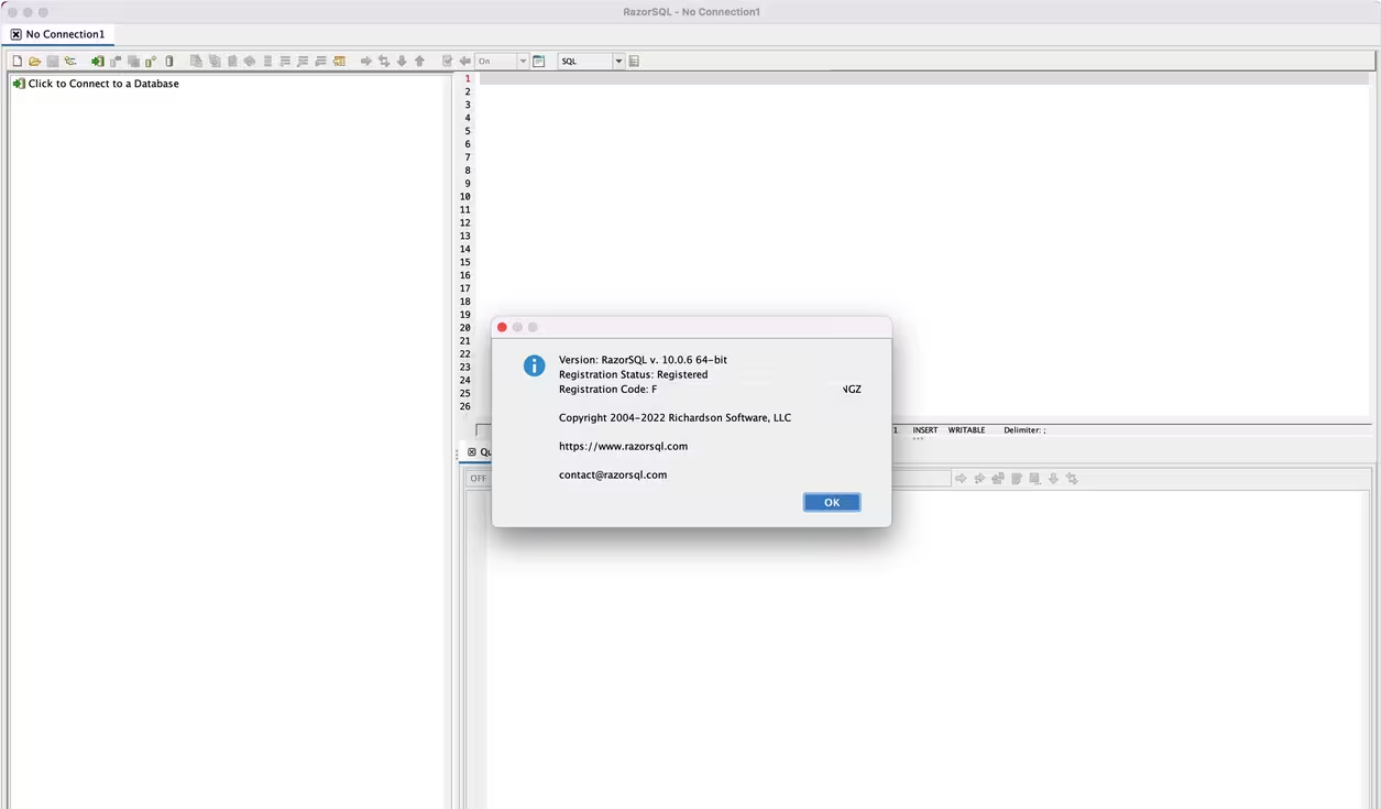Open a file with the yellow folder icon
1381x809 pixels.
(x=35, y=61)
